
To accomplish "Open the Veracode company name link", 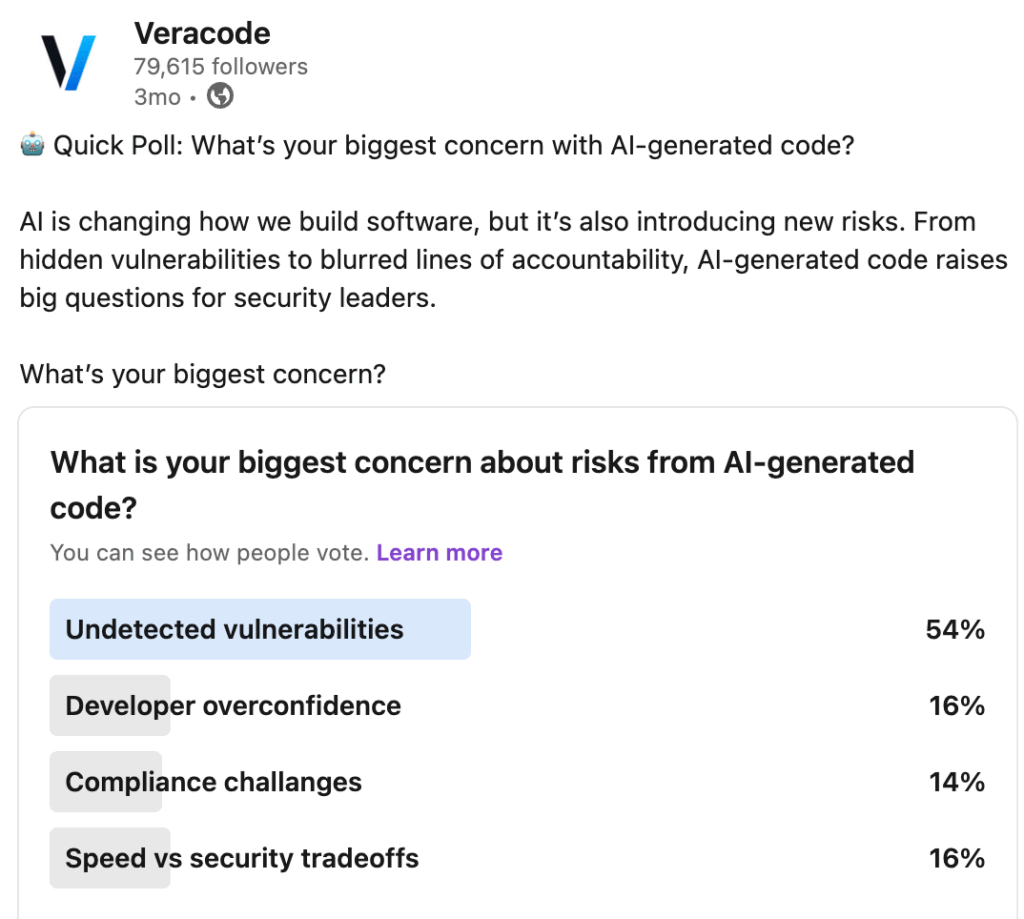I will pyautogui.click(x=202, y=33).
